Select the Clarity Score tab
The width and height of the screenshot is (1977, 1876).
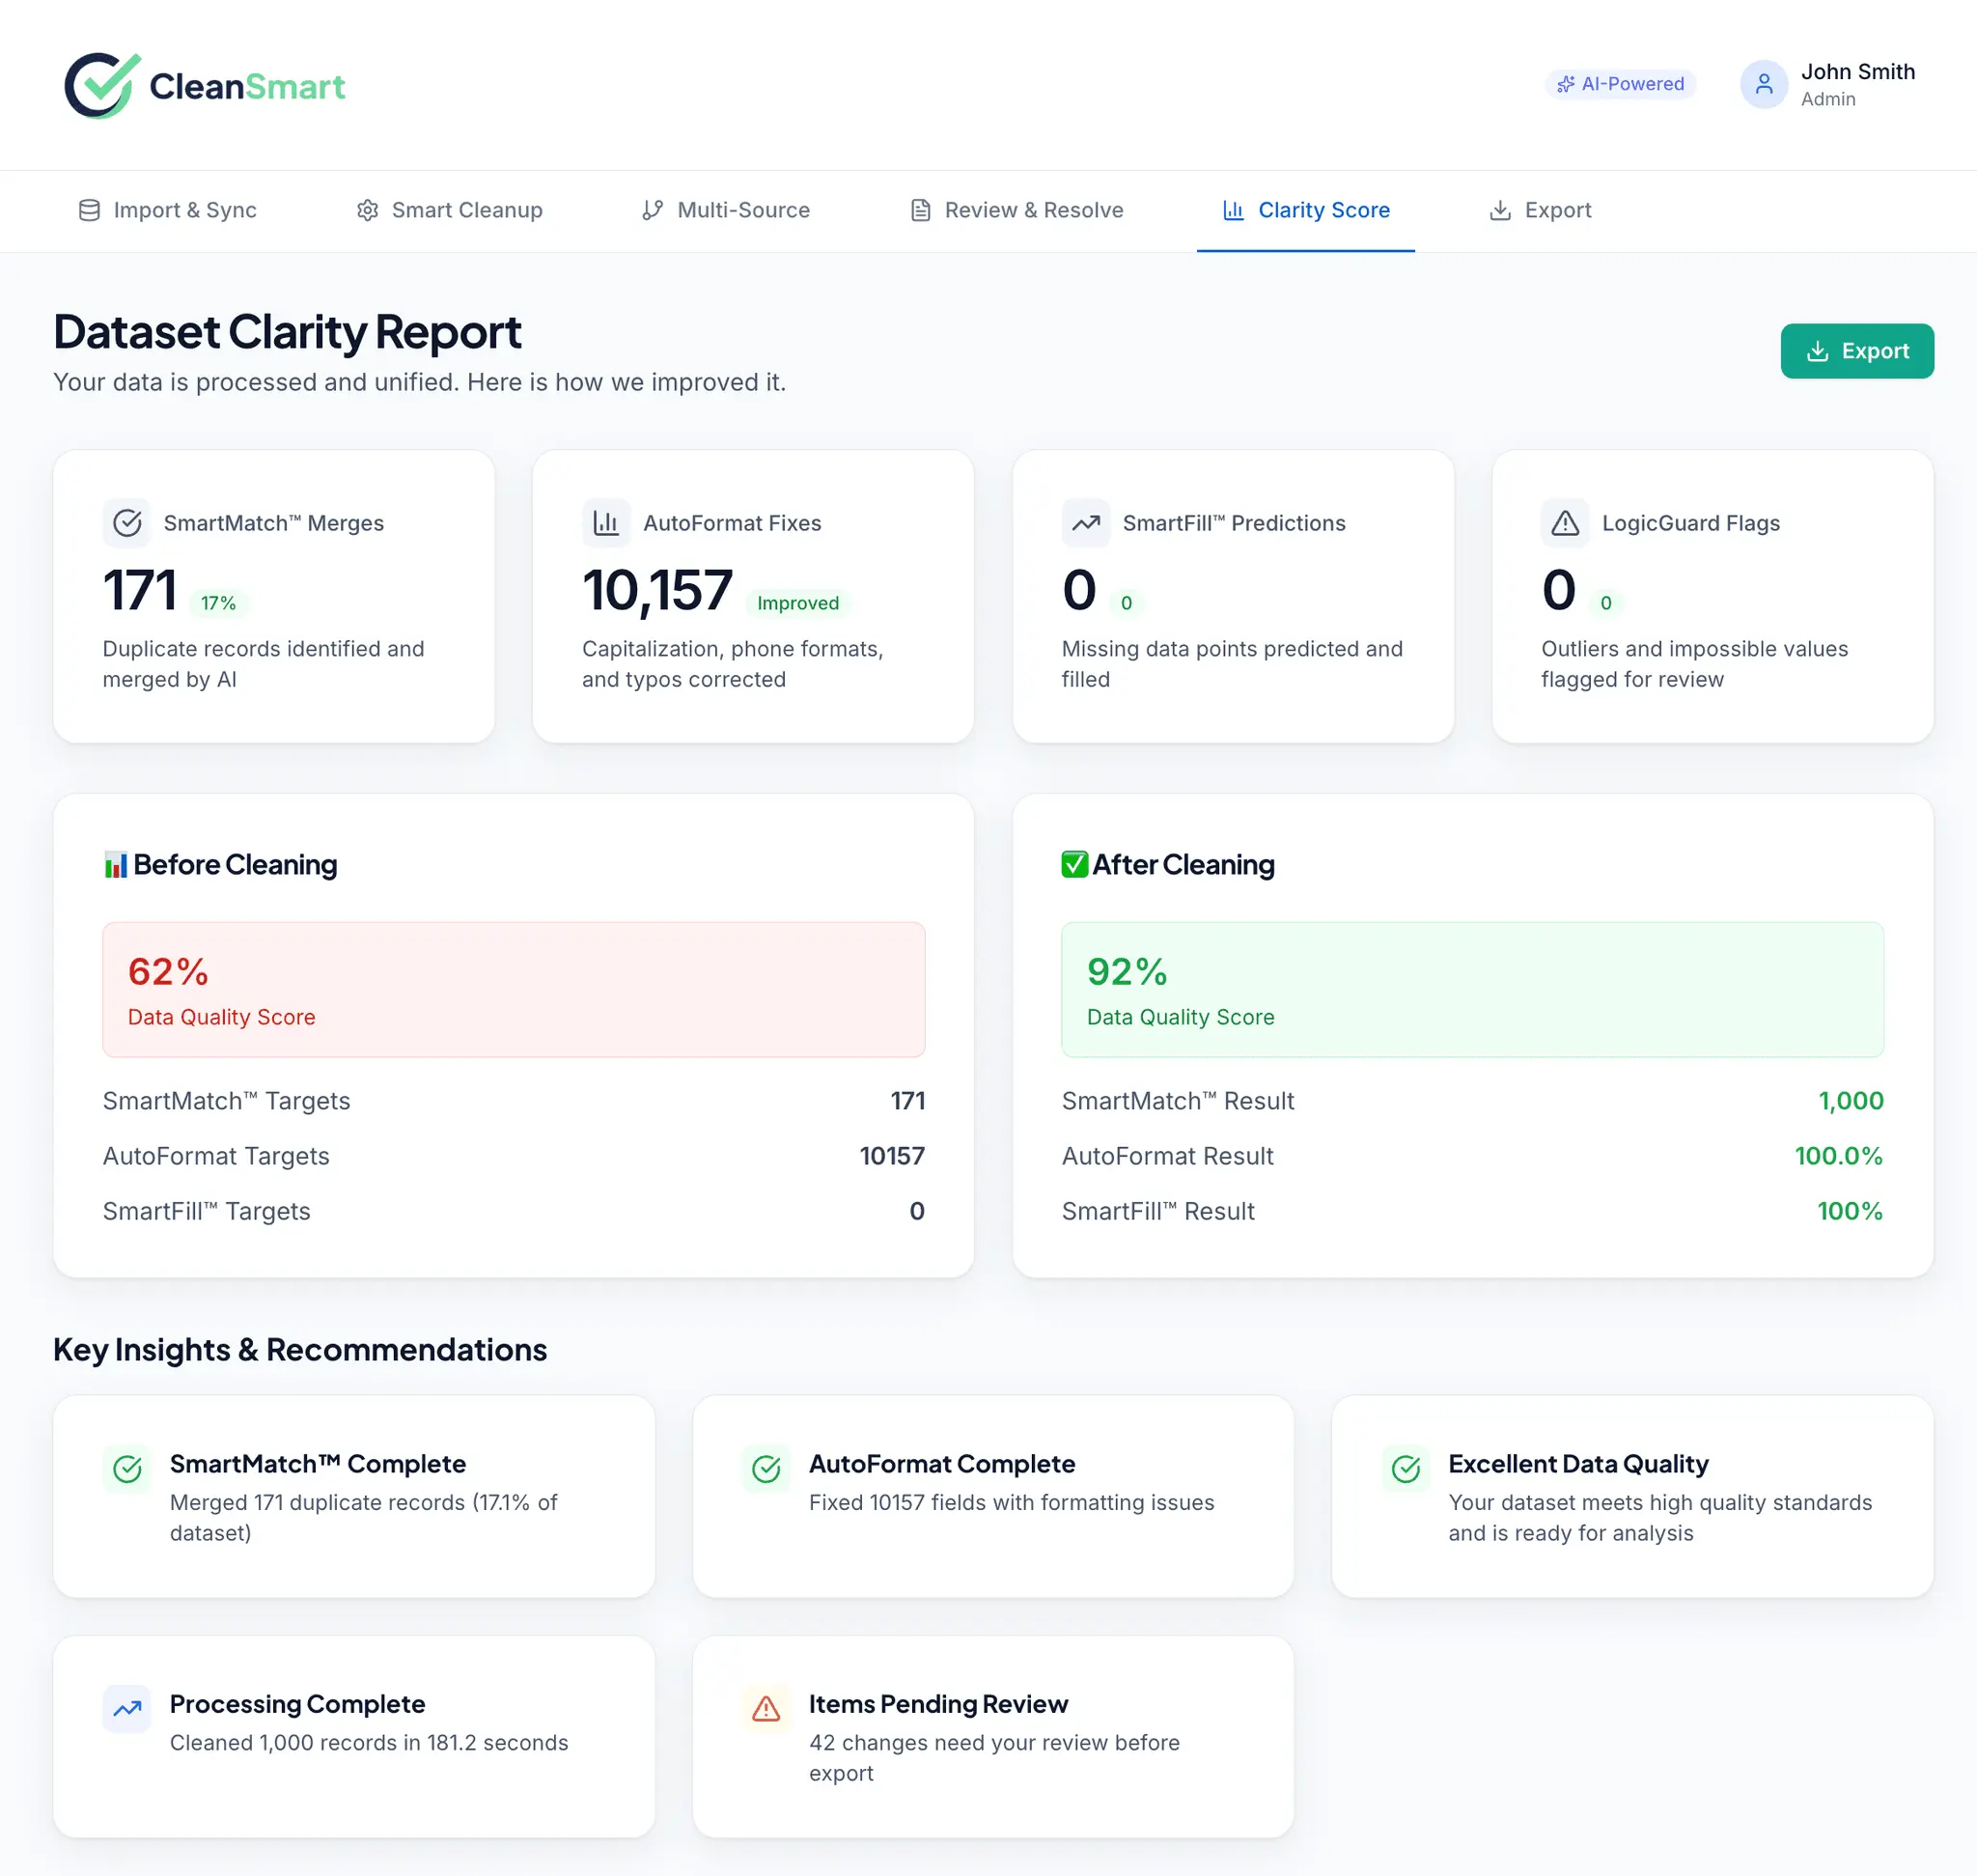coord(1306,210)
